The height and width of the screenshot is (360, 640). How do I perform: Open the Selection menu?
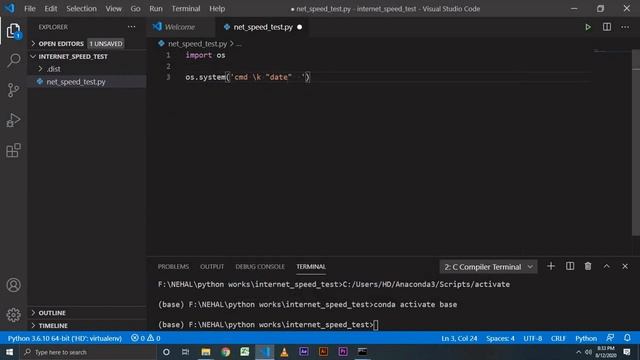81,9
